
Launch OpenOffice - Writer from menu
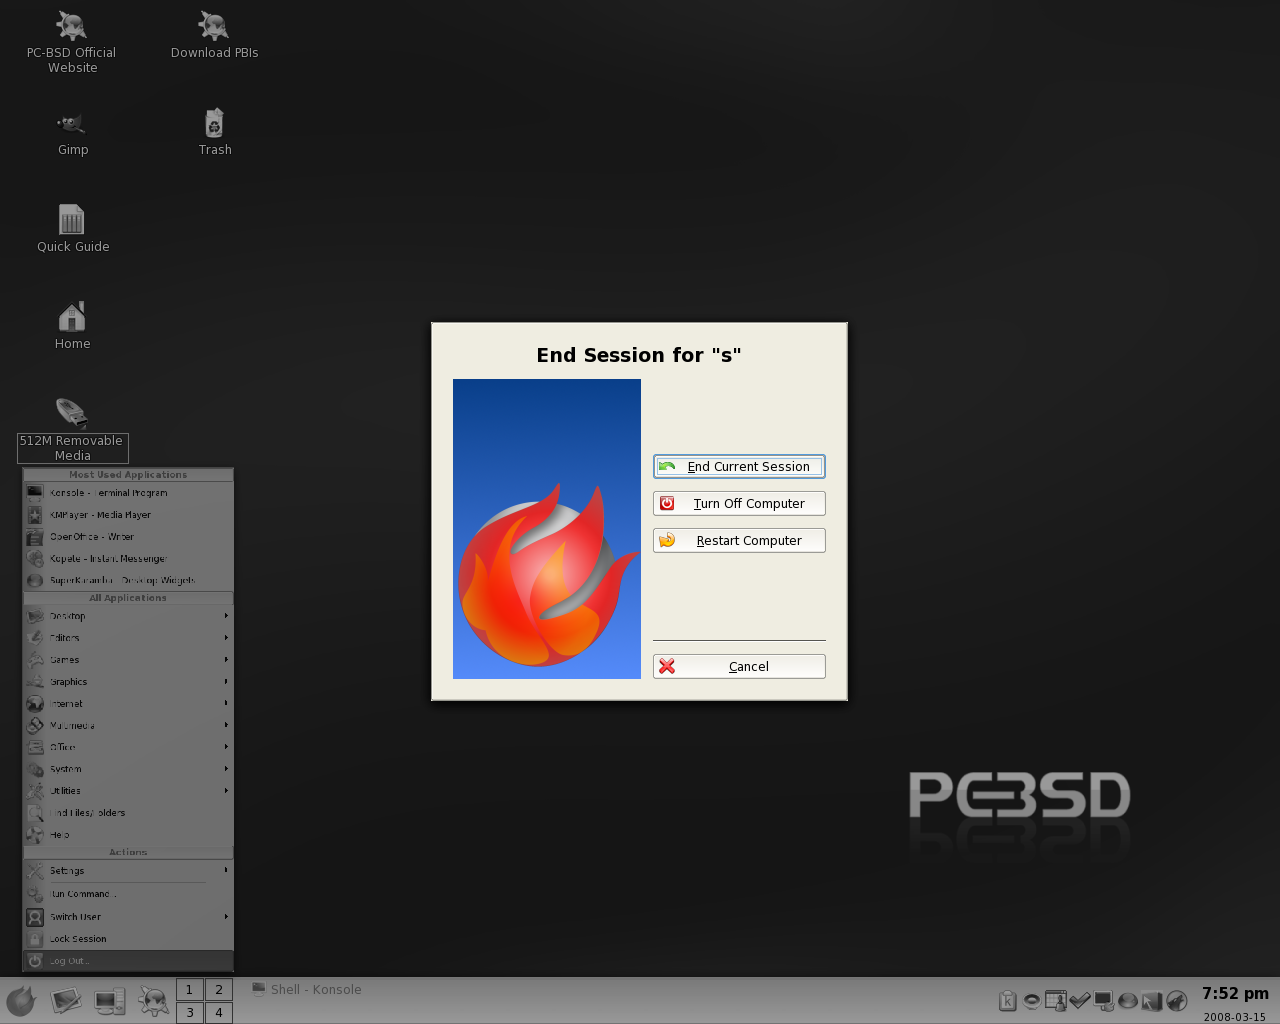128,537
